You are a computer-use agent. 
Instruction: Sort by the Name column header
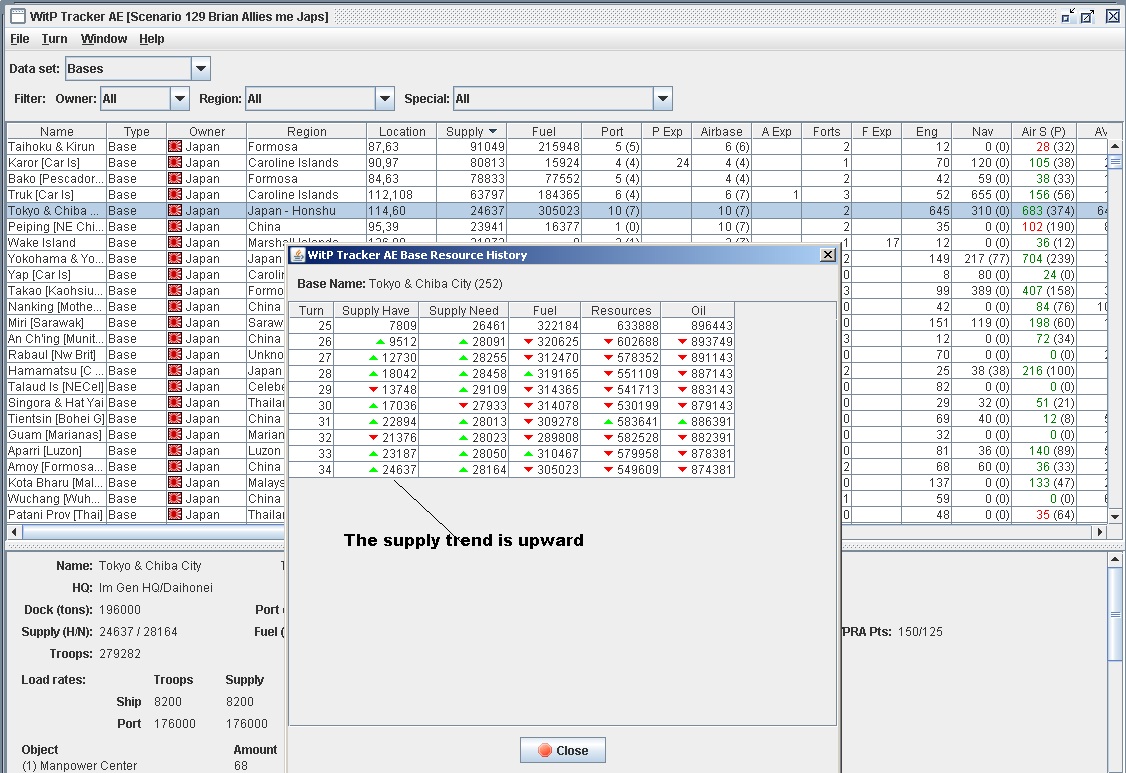(57, 131)
